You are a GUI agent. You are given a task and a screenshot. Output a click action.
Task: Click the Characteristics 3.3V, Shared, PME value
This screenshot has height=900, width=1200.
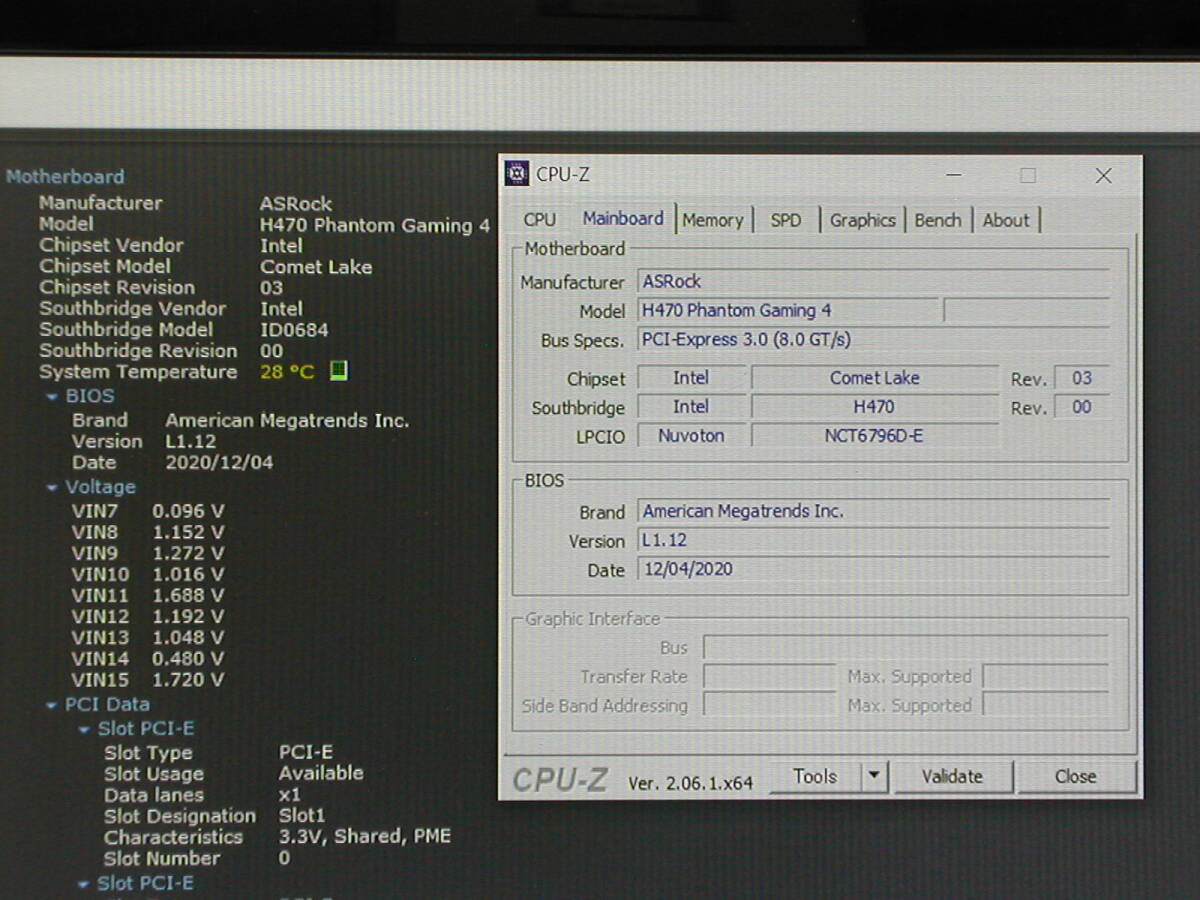point(365,836)
